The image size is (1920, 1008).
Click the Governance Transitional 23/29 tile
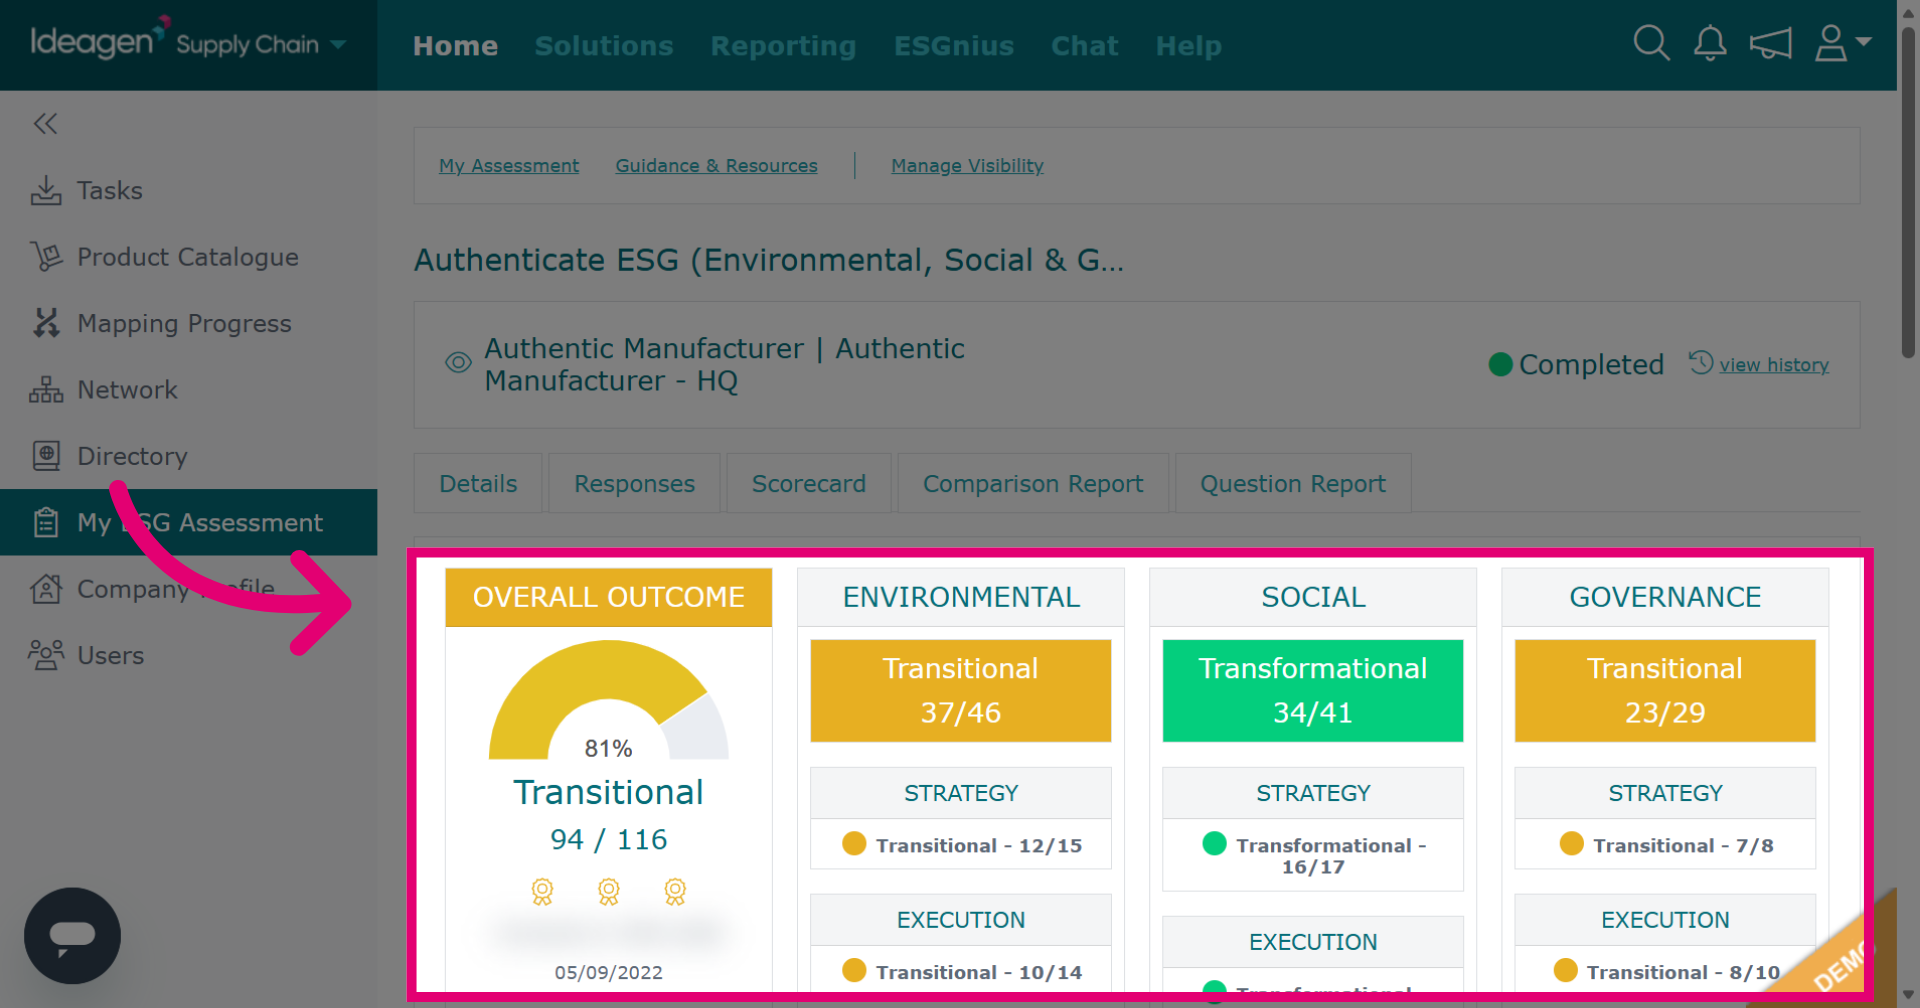click(x=1664, y=690)
